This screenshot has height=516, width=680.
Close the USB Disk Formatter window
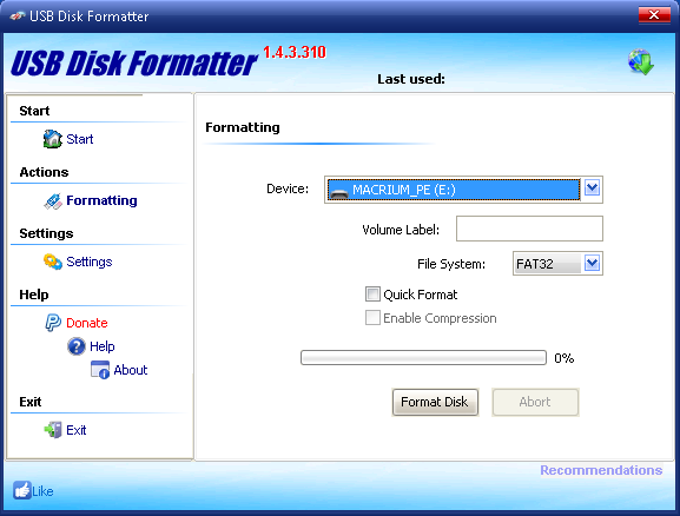(654, 15)
